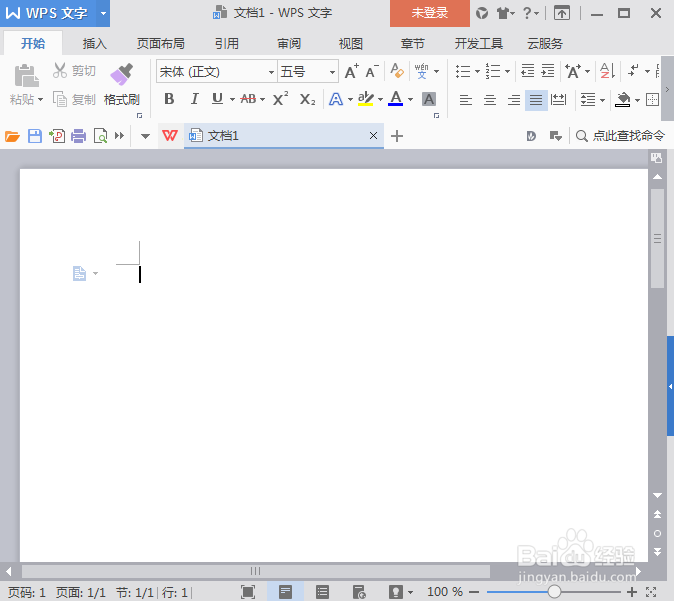Expand the numbered list dropdown arrow
Screen dimensions: 674x601
point(508,71)
